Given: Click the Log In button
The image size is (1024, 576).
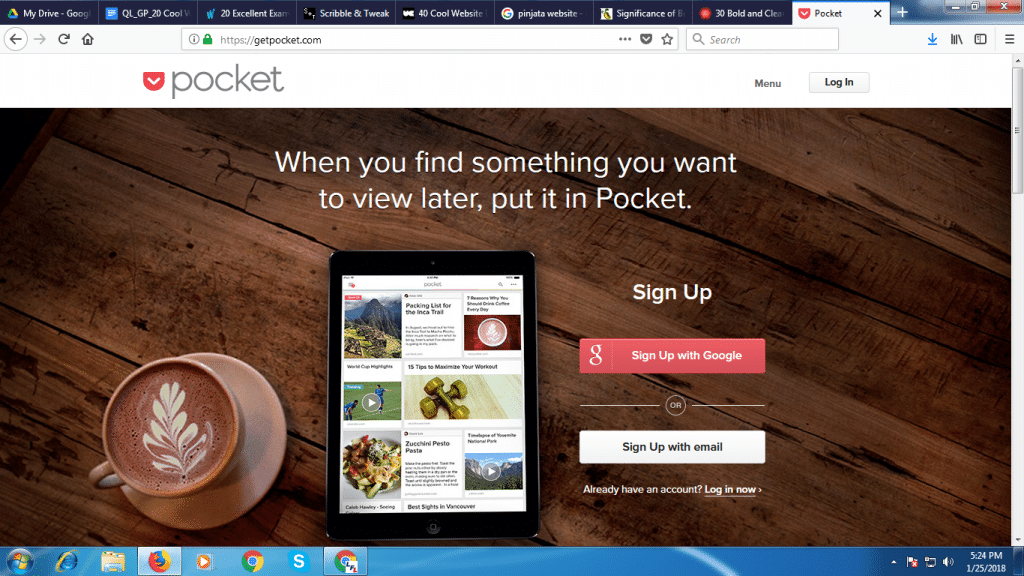Looking at the screenshot, I should [x=839, y=82].
